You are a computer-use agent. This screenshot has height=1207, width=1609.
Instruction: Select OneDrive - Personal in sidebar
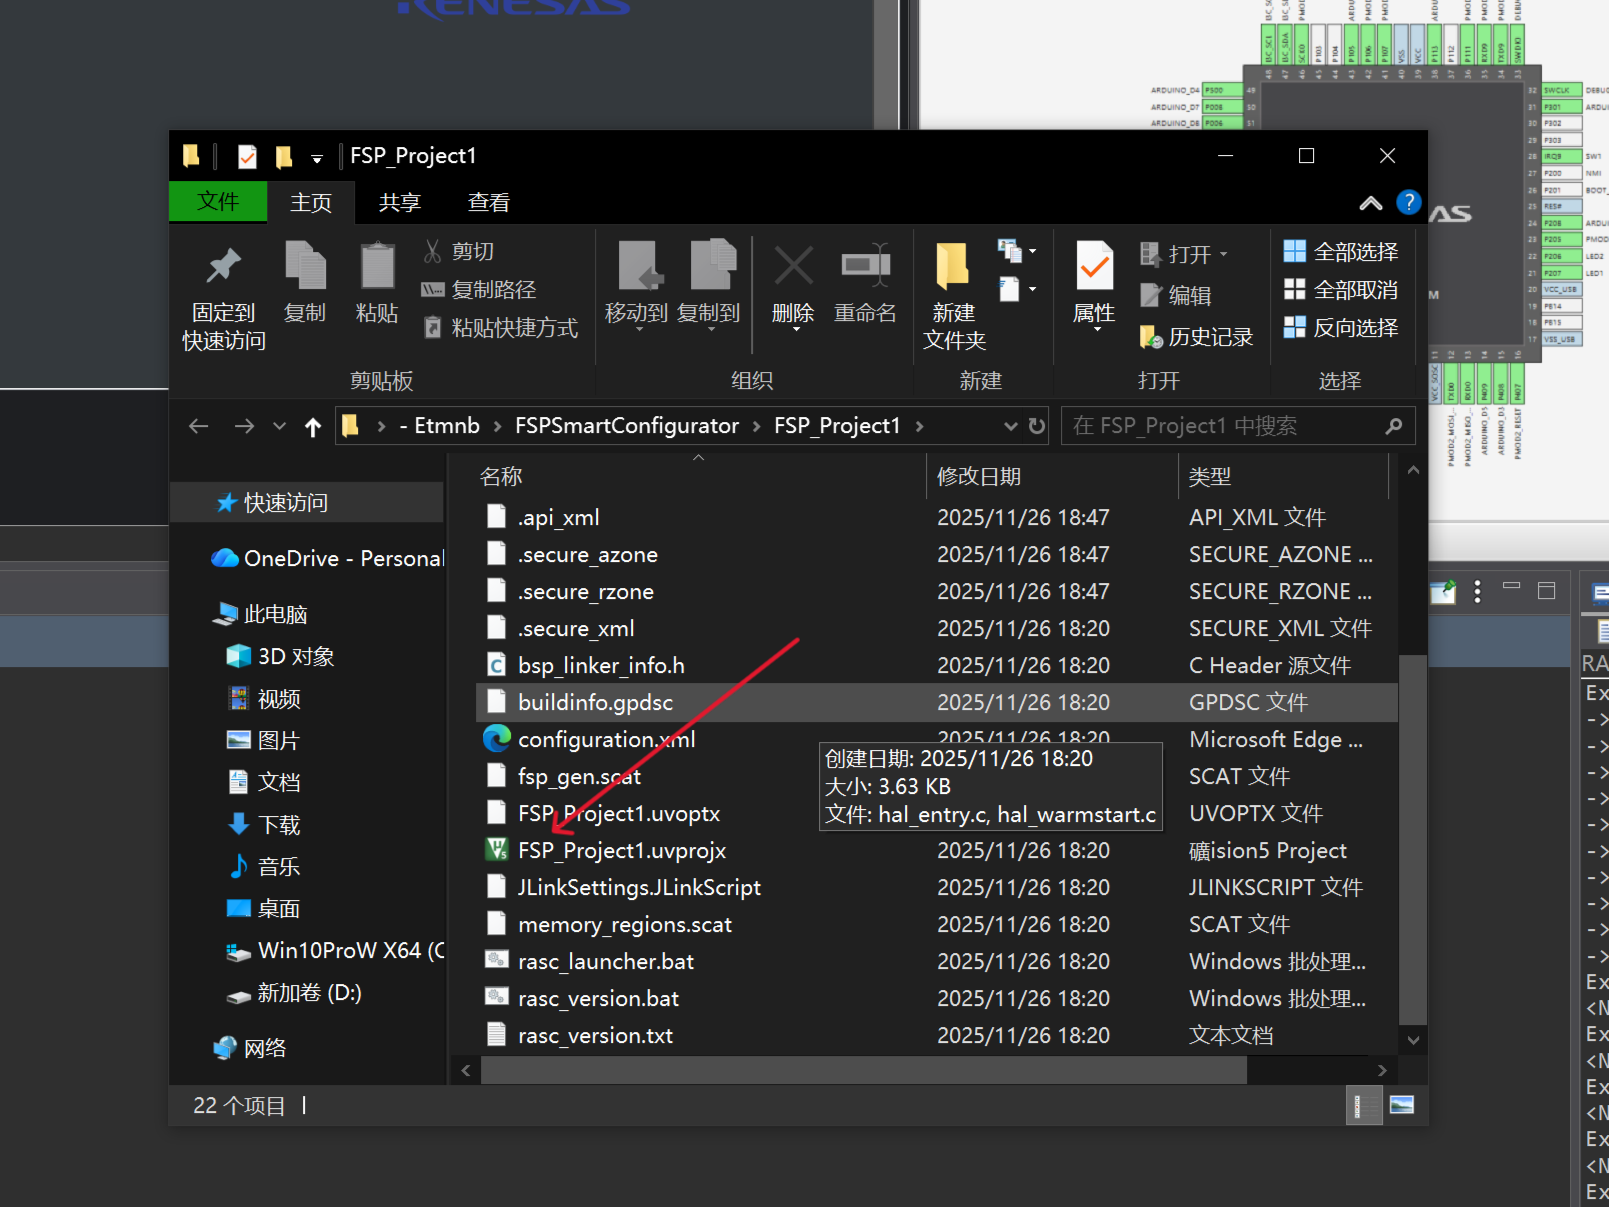(x=327, y=558)
